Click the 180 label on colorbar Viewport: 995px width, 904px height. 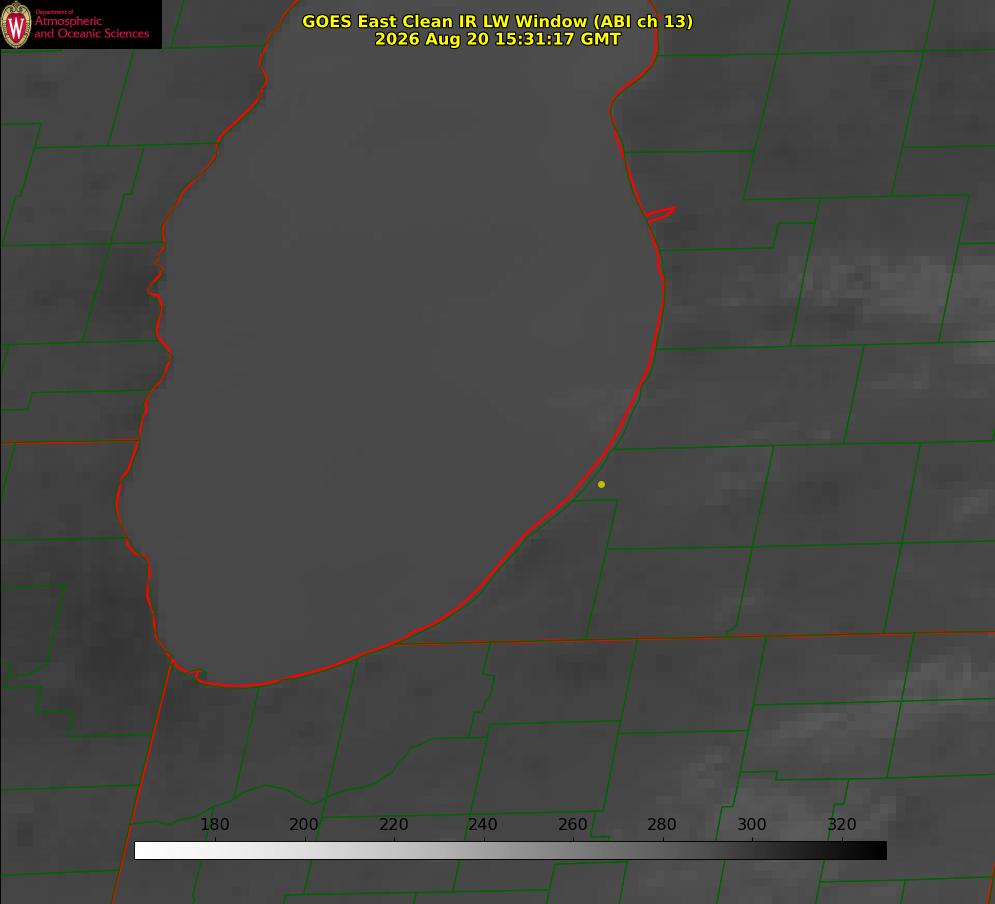click(214, 824)
